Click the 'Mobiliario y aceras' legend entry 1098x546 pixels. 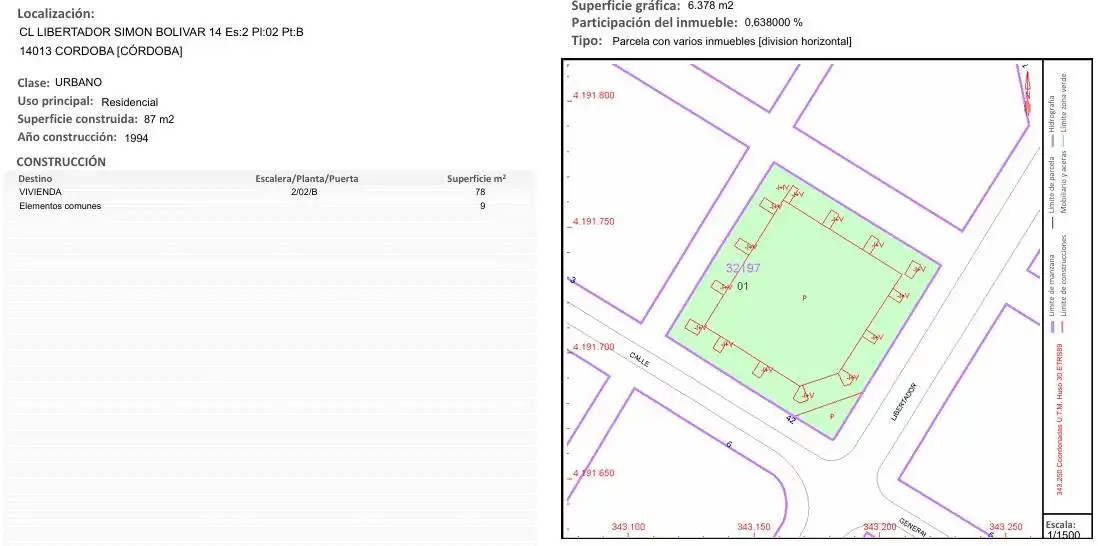coord(1064,183)
